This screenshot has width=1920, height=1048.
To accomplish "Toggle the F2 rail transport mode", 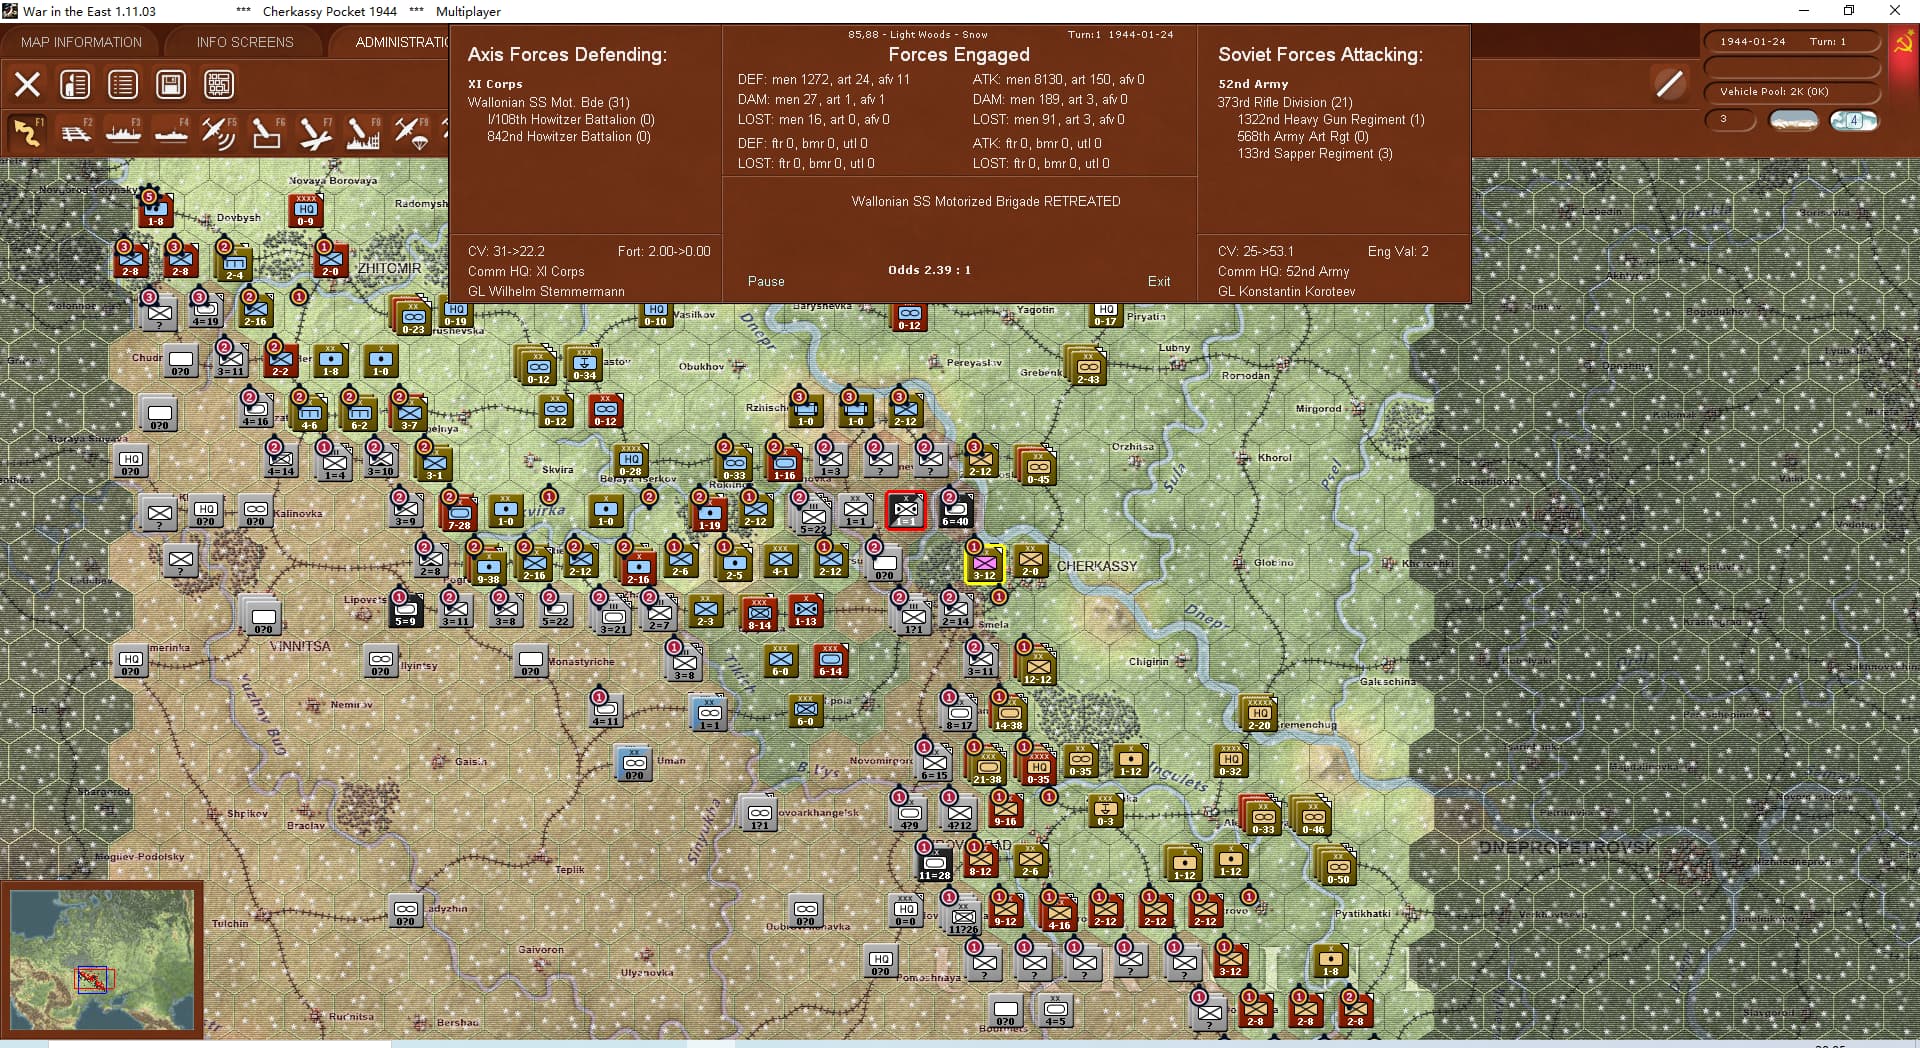I will (75, 132).
